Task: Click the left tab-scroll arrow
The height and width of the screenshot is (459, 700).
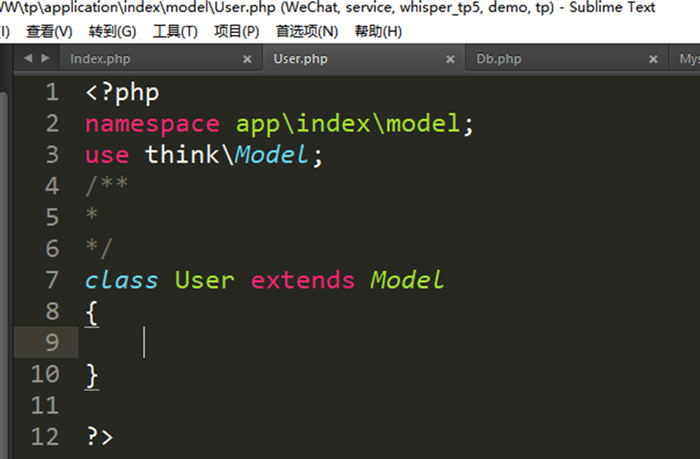Action: [27, 59]
